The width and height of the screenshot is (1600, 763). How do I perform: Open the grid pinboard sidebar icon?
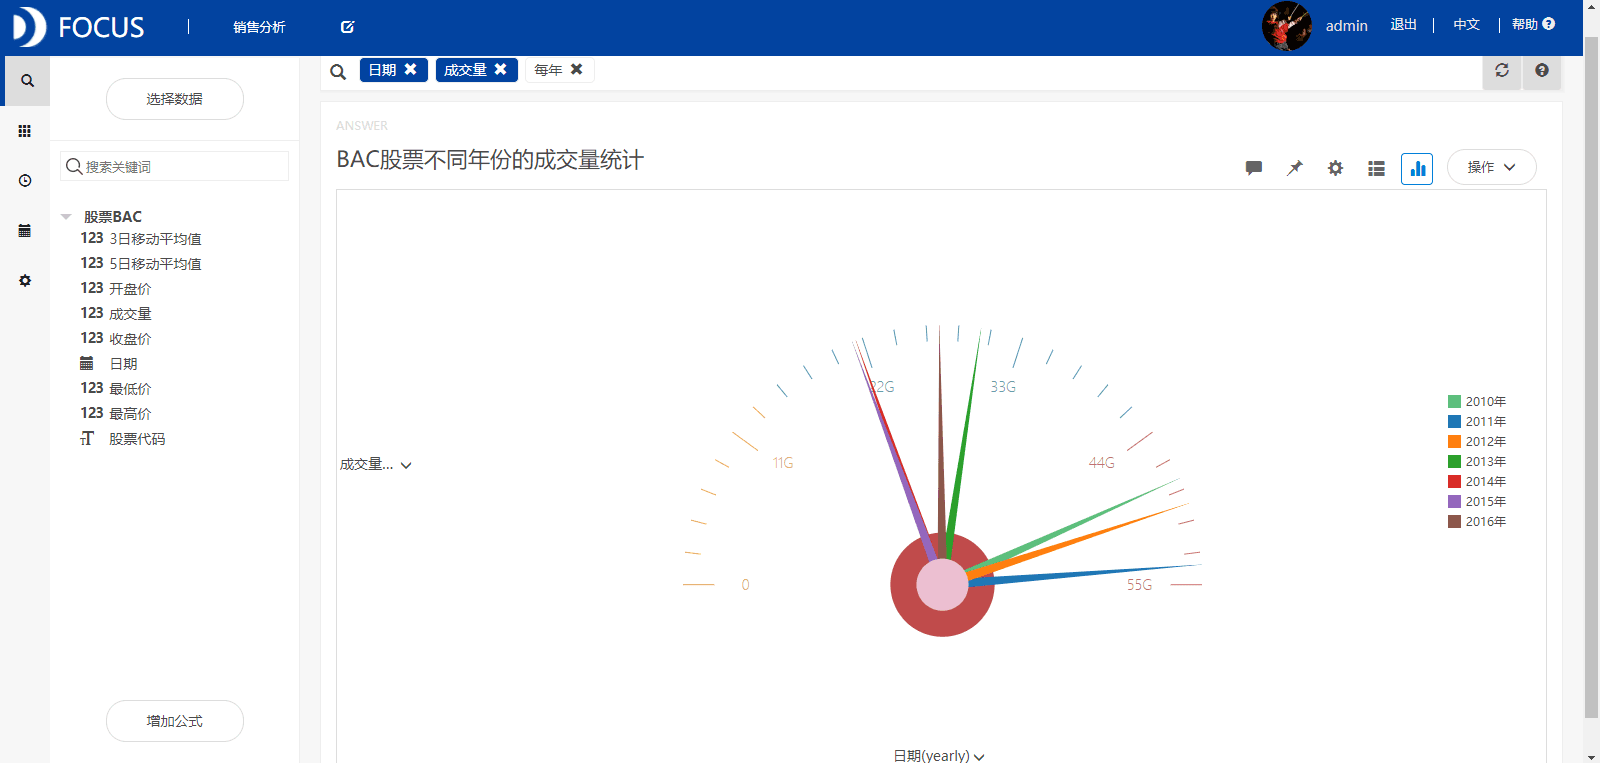coord(25,131)
